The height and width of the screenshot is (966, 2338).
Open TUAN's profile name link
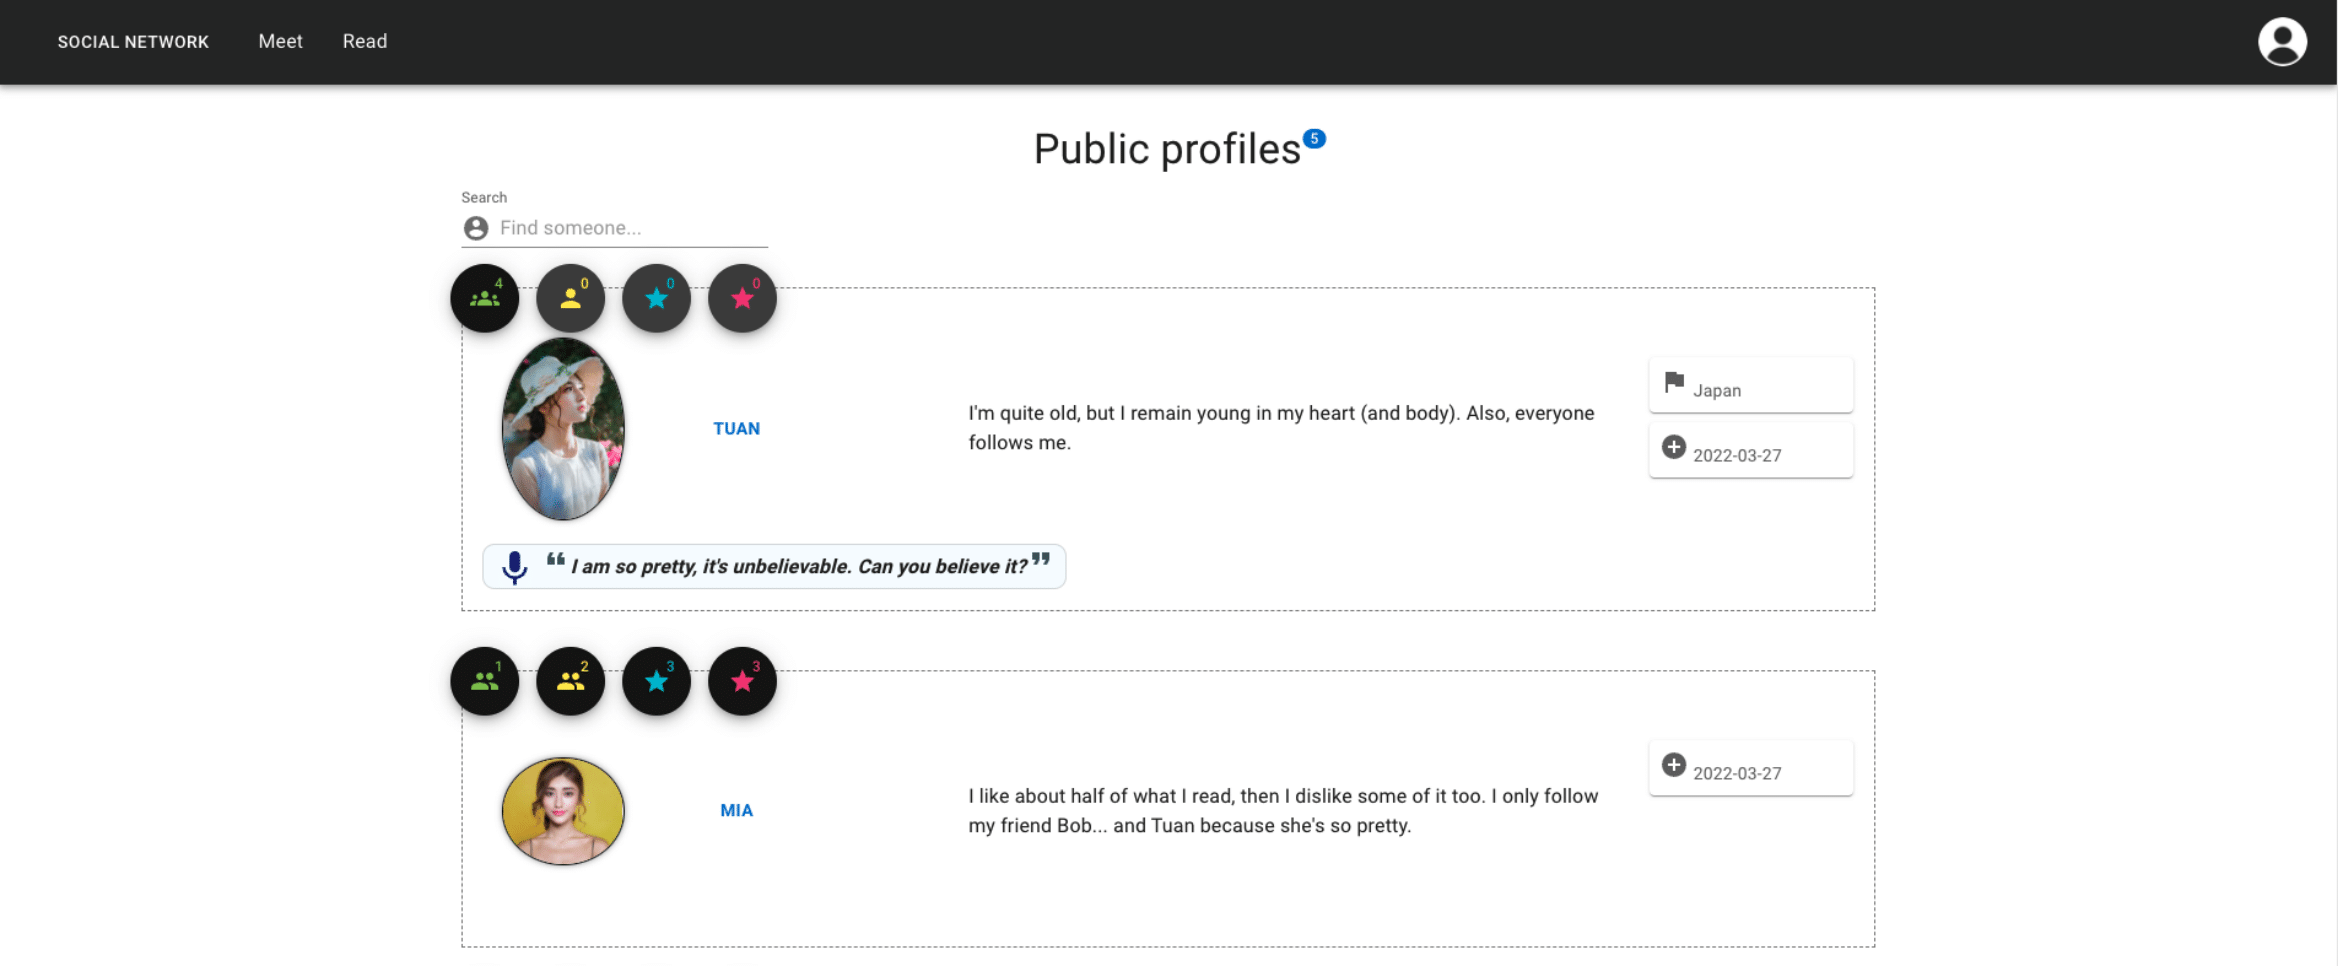737,429
